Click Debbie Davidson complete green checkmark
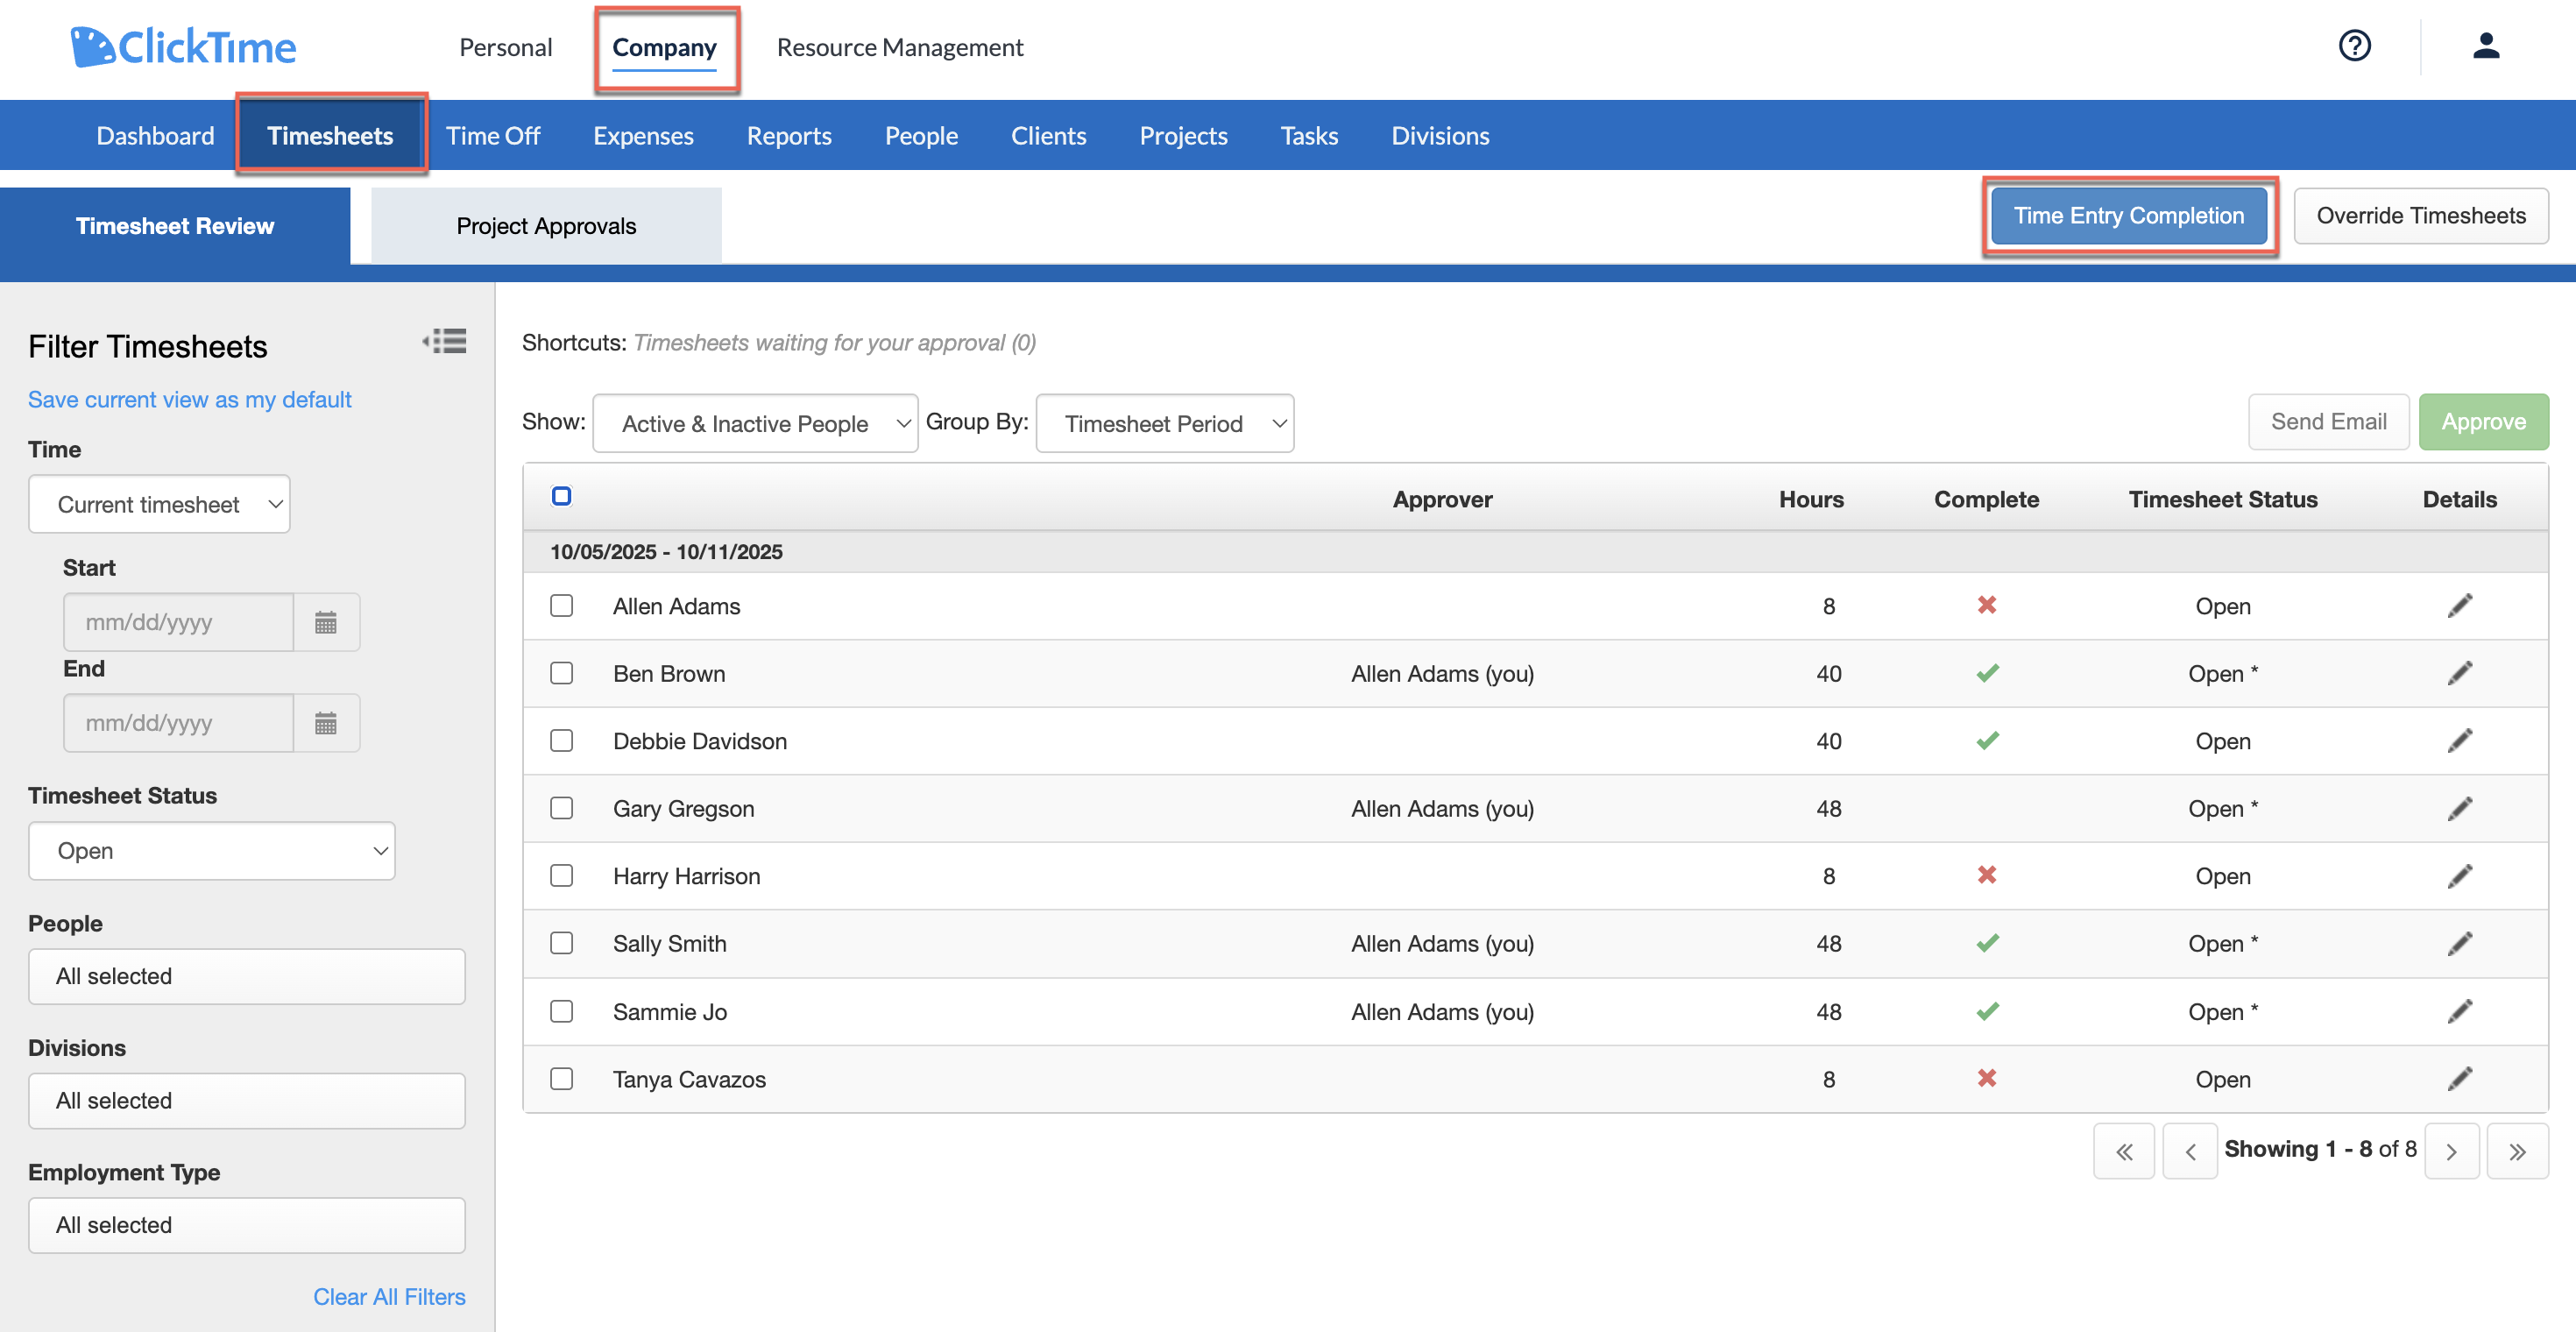 click(x=1987, y=740)
